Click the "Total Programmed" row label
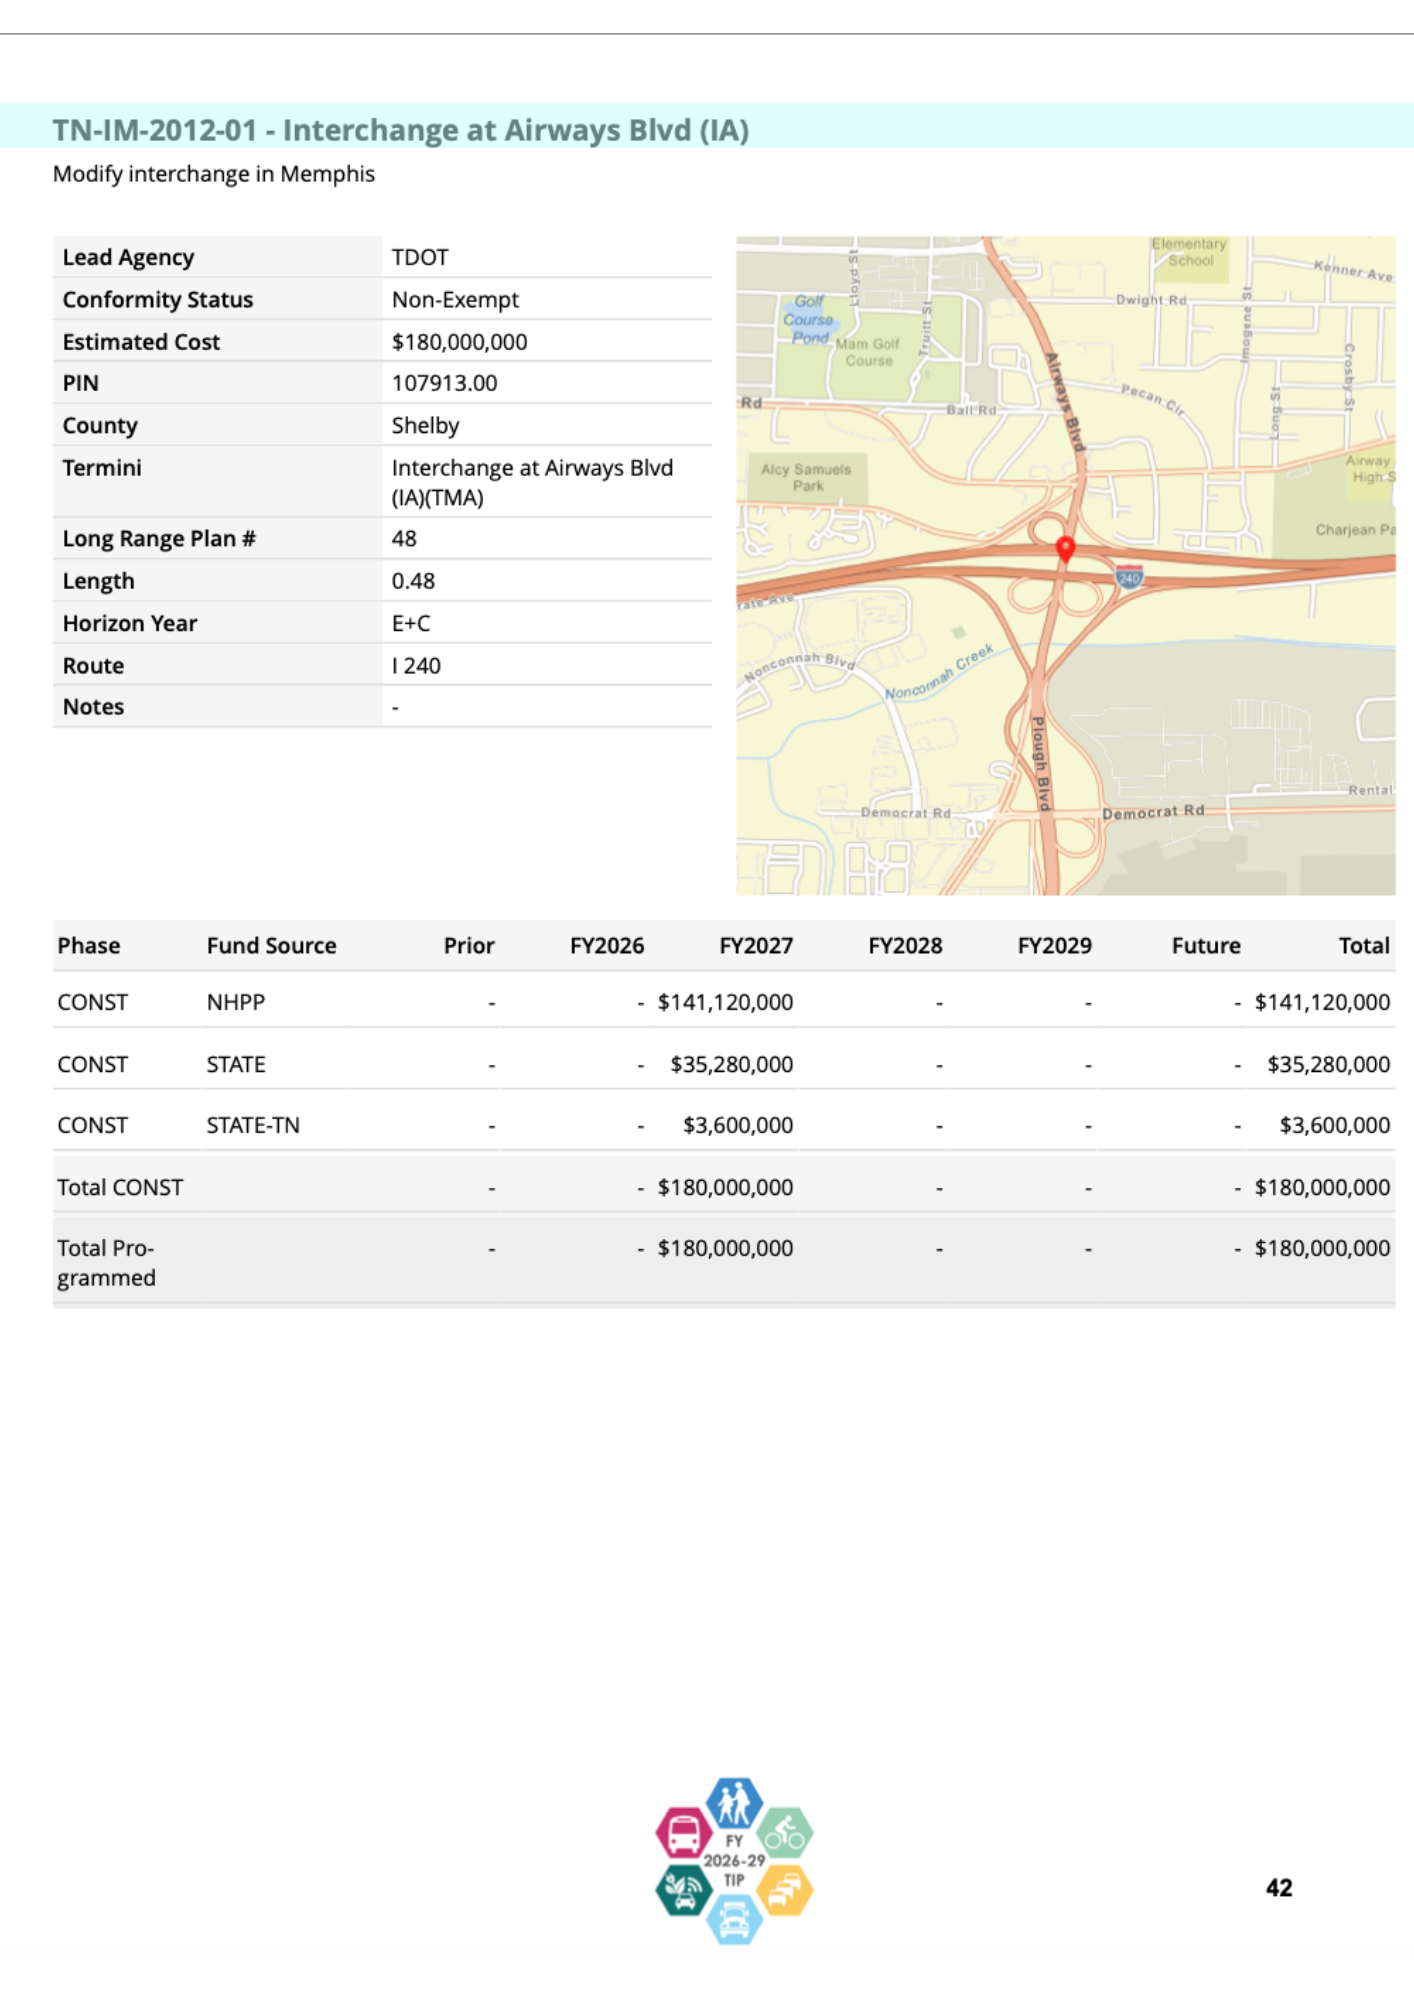1414x2000 pixels. [106, 1263]
